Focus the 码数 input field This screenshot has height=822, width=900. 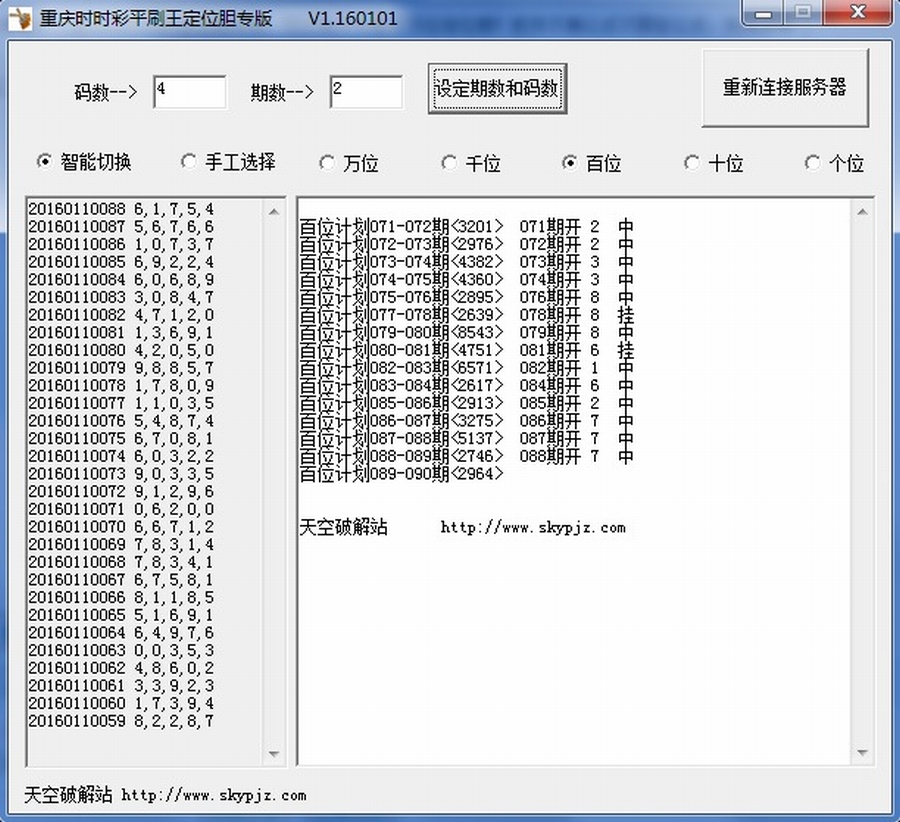point(190,92)
